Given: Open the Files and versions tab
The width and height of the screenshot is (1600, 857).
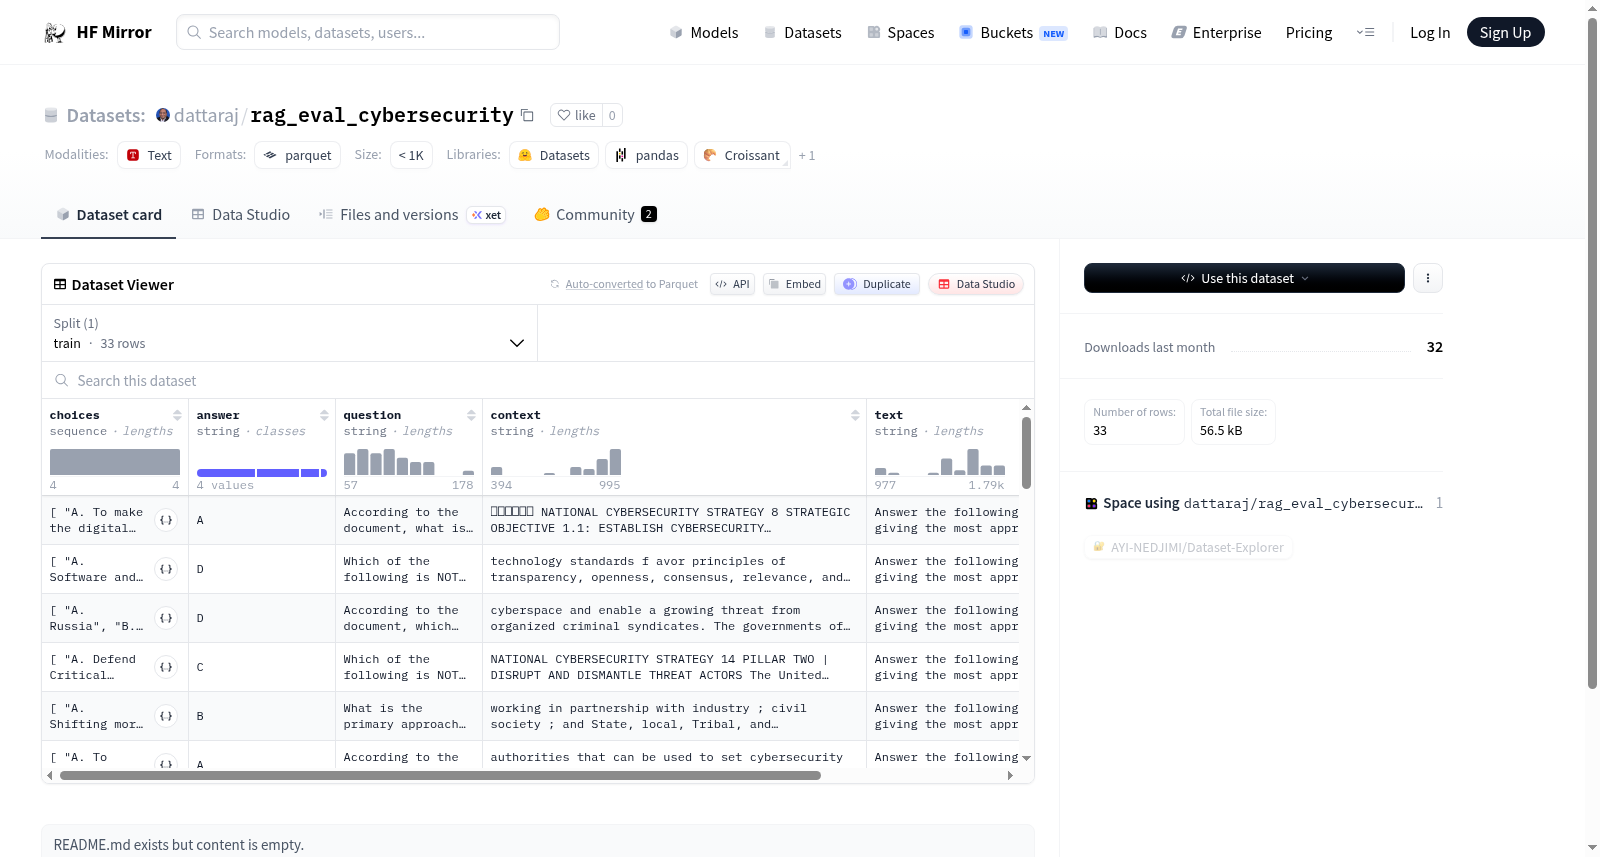Looking at the screenshot, I should (x=412, y=214).
